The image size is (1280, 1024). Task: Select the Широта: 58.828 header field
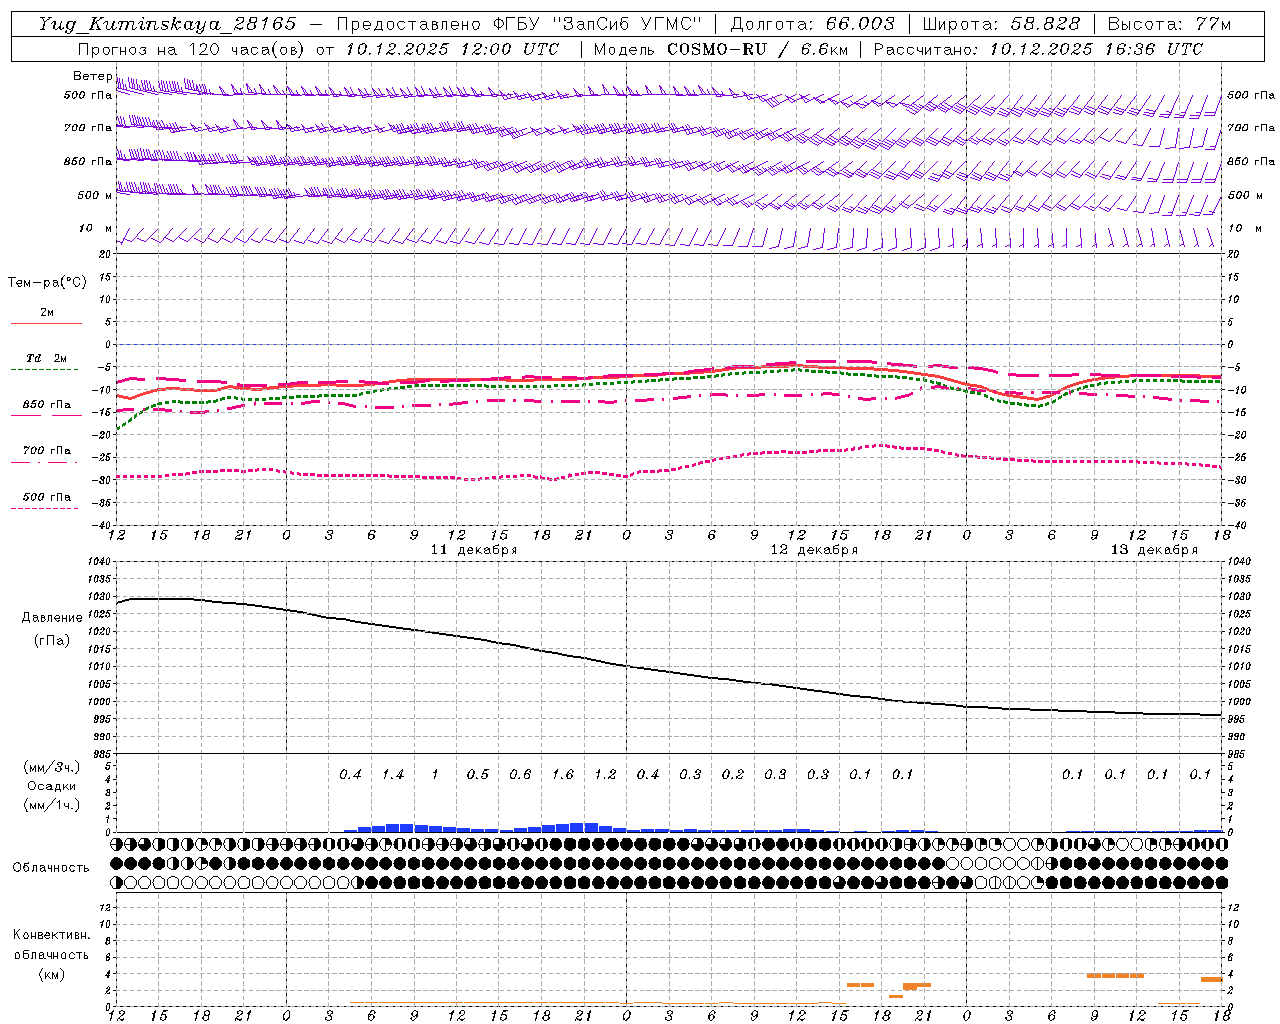[1001, 24]
